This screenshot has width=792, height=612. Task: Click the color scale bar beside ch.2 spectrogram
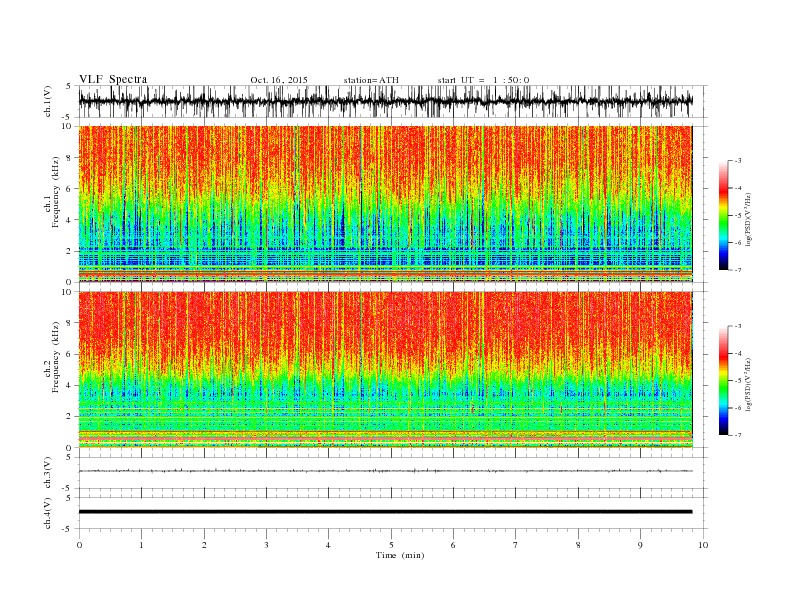coord(723,381)
